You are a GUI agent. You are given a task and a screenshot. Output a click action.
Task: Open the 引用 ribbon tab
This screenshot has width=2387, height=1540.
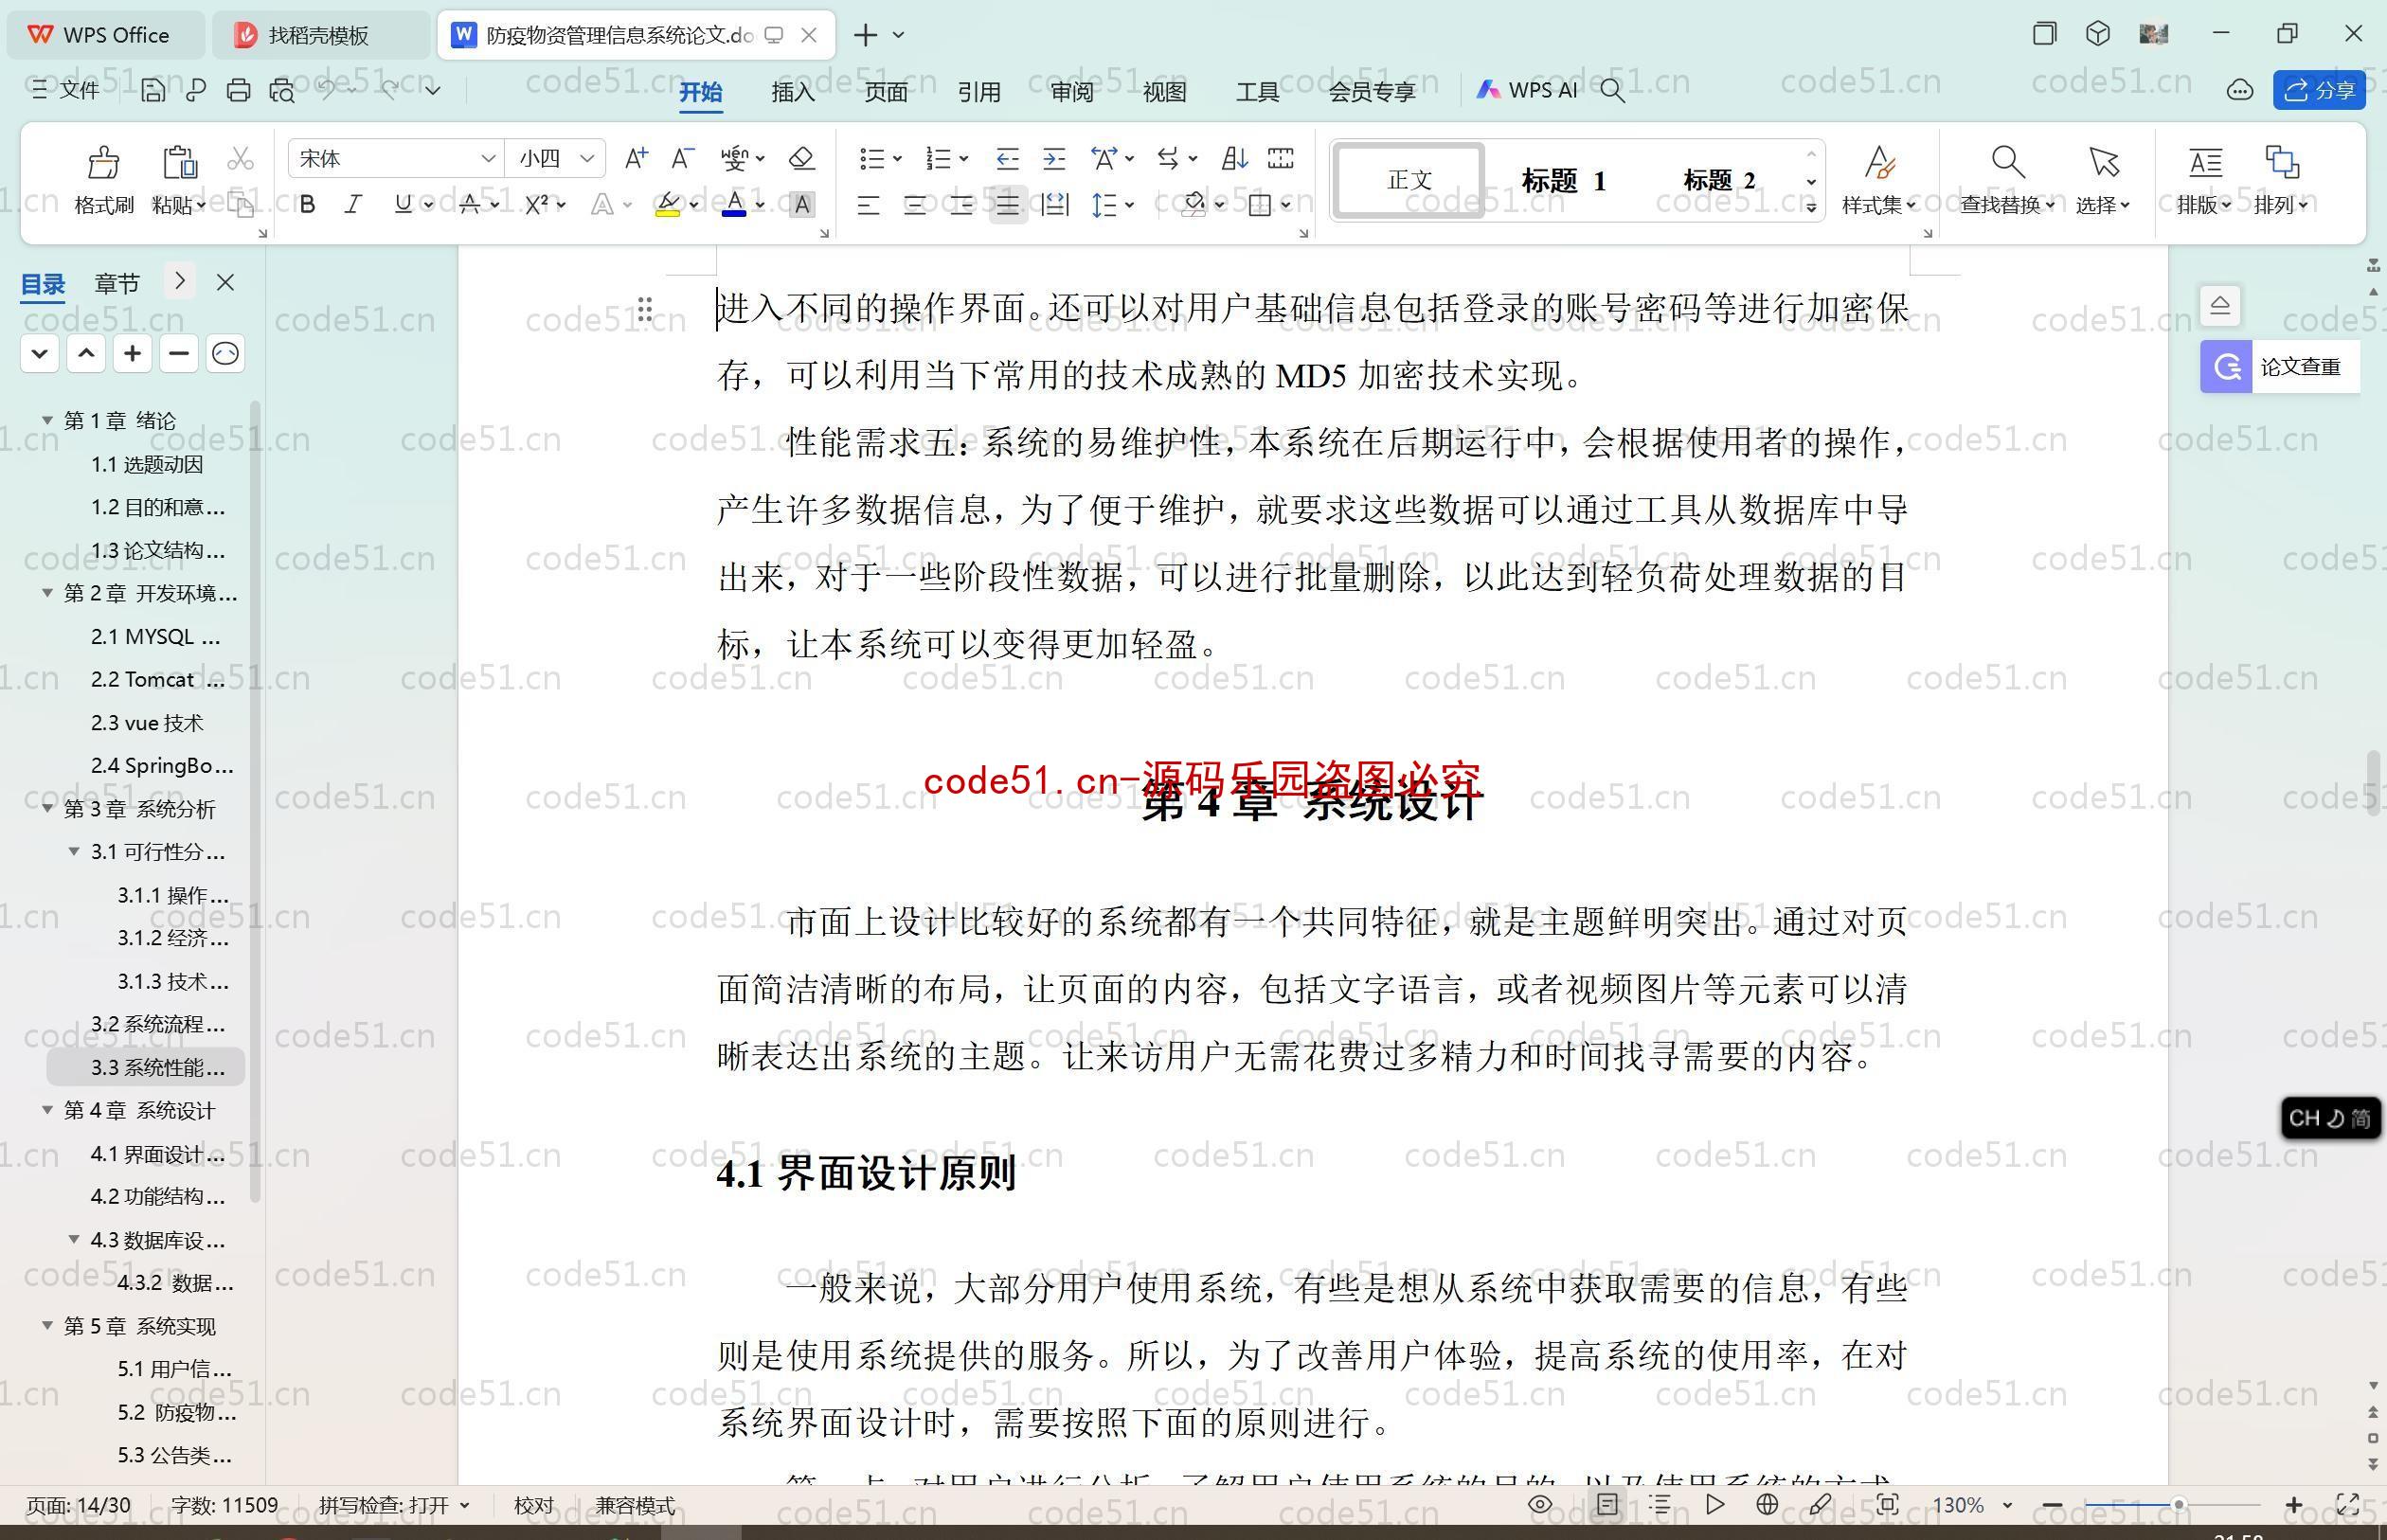tap(978, 92)
